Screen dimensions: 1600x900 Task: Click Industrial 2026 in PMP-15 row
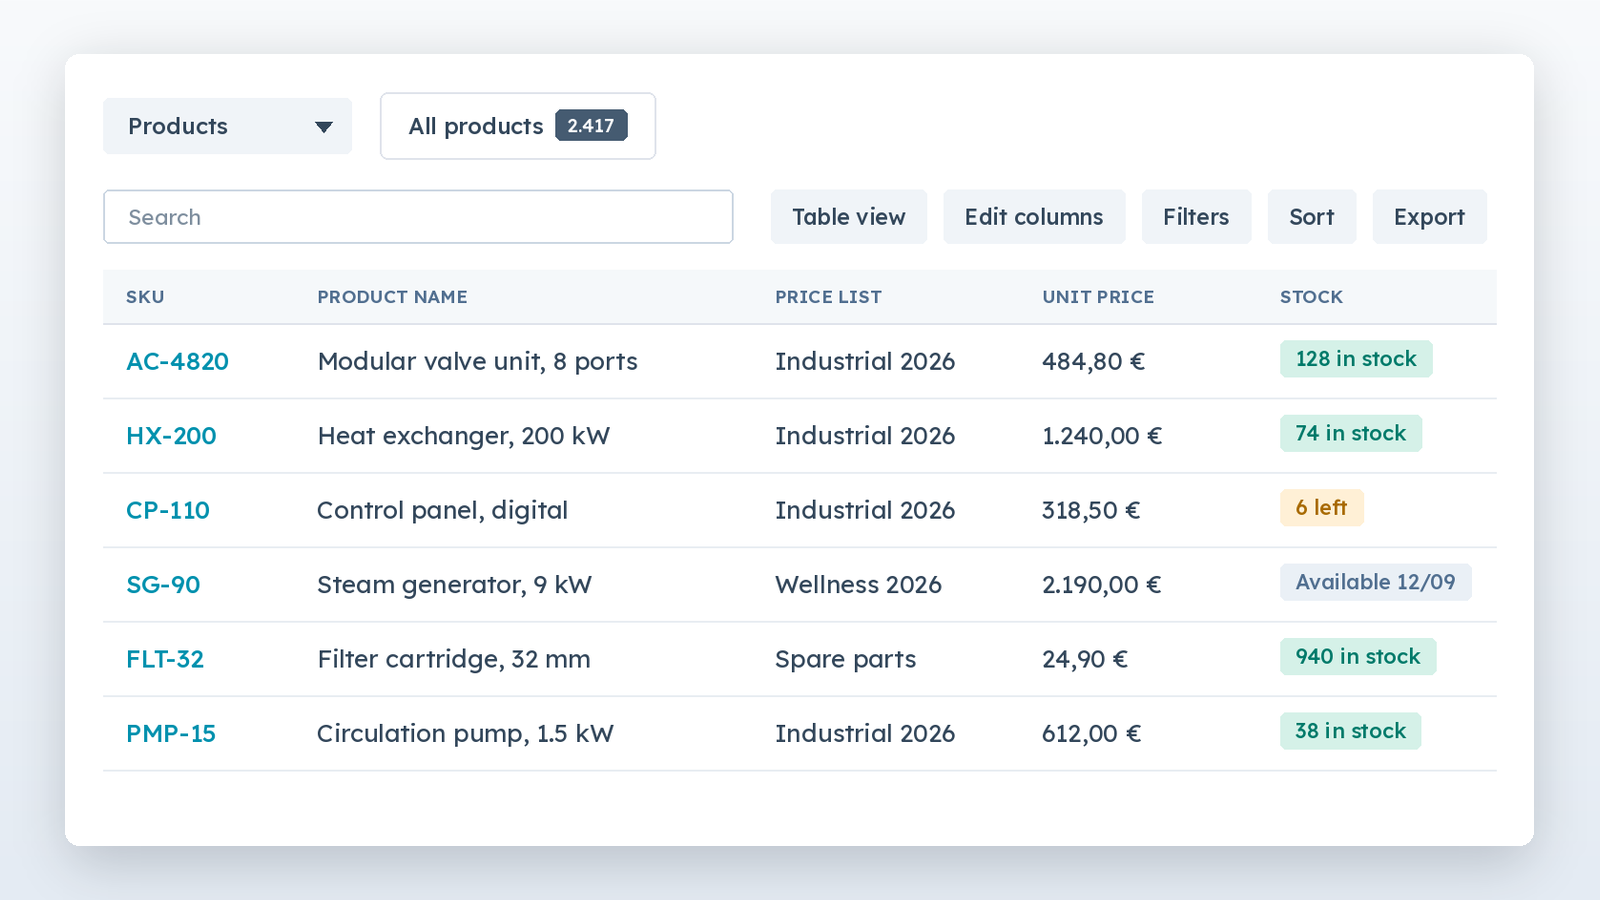(865, 733)
